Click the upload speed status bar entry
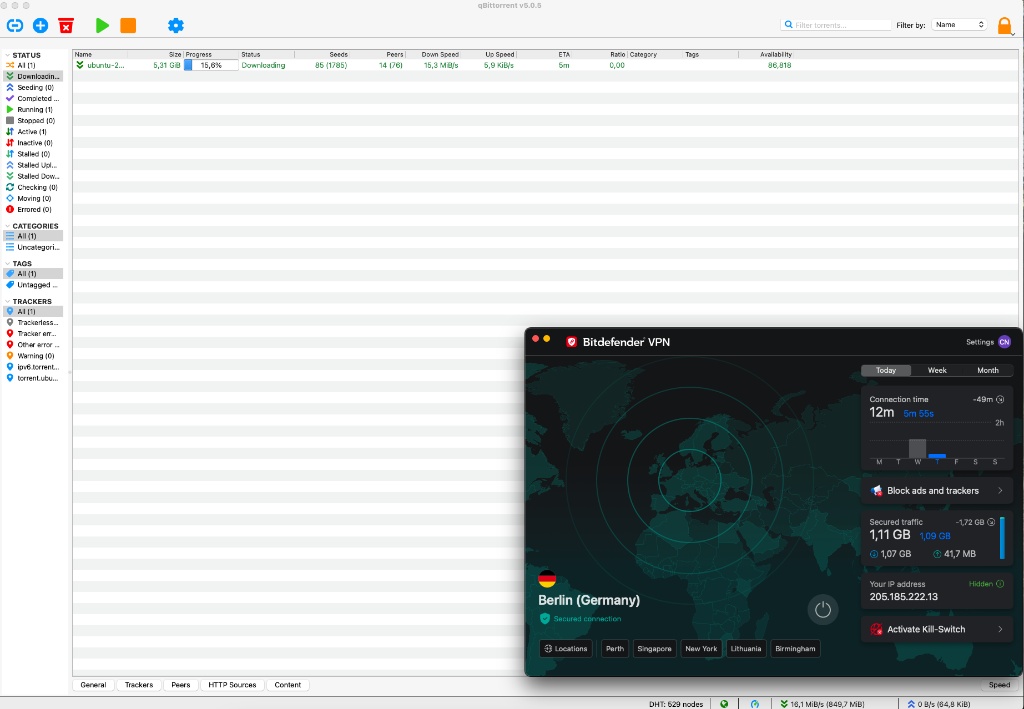This screenshot has width=1024, height=709. [939, 704]
